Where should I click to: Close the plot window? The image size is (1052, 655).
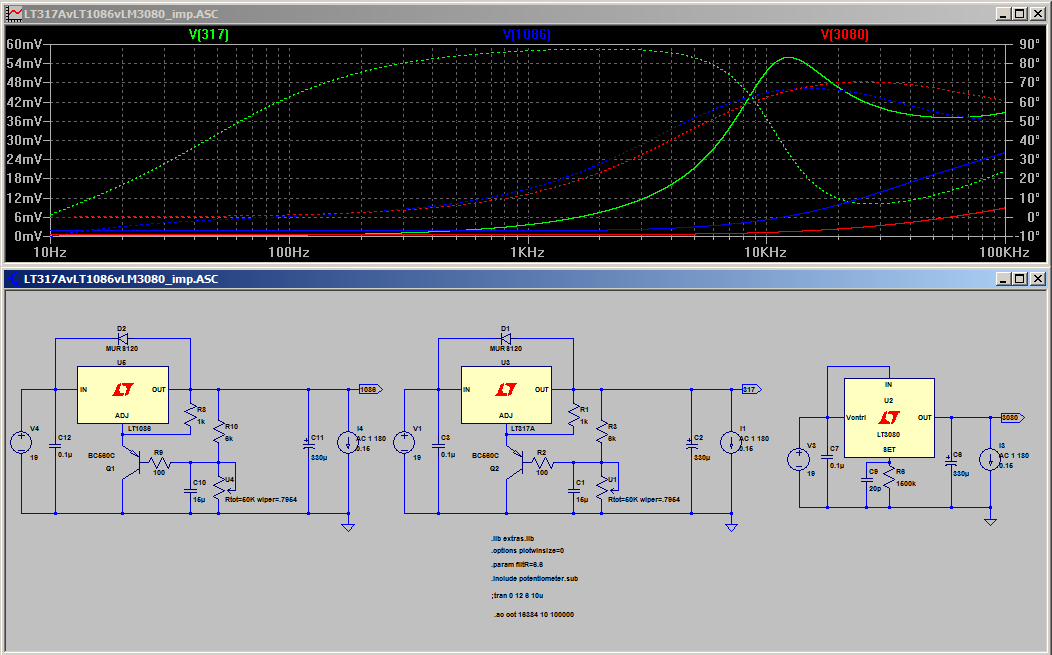[x=1037, y=13]
